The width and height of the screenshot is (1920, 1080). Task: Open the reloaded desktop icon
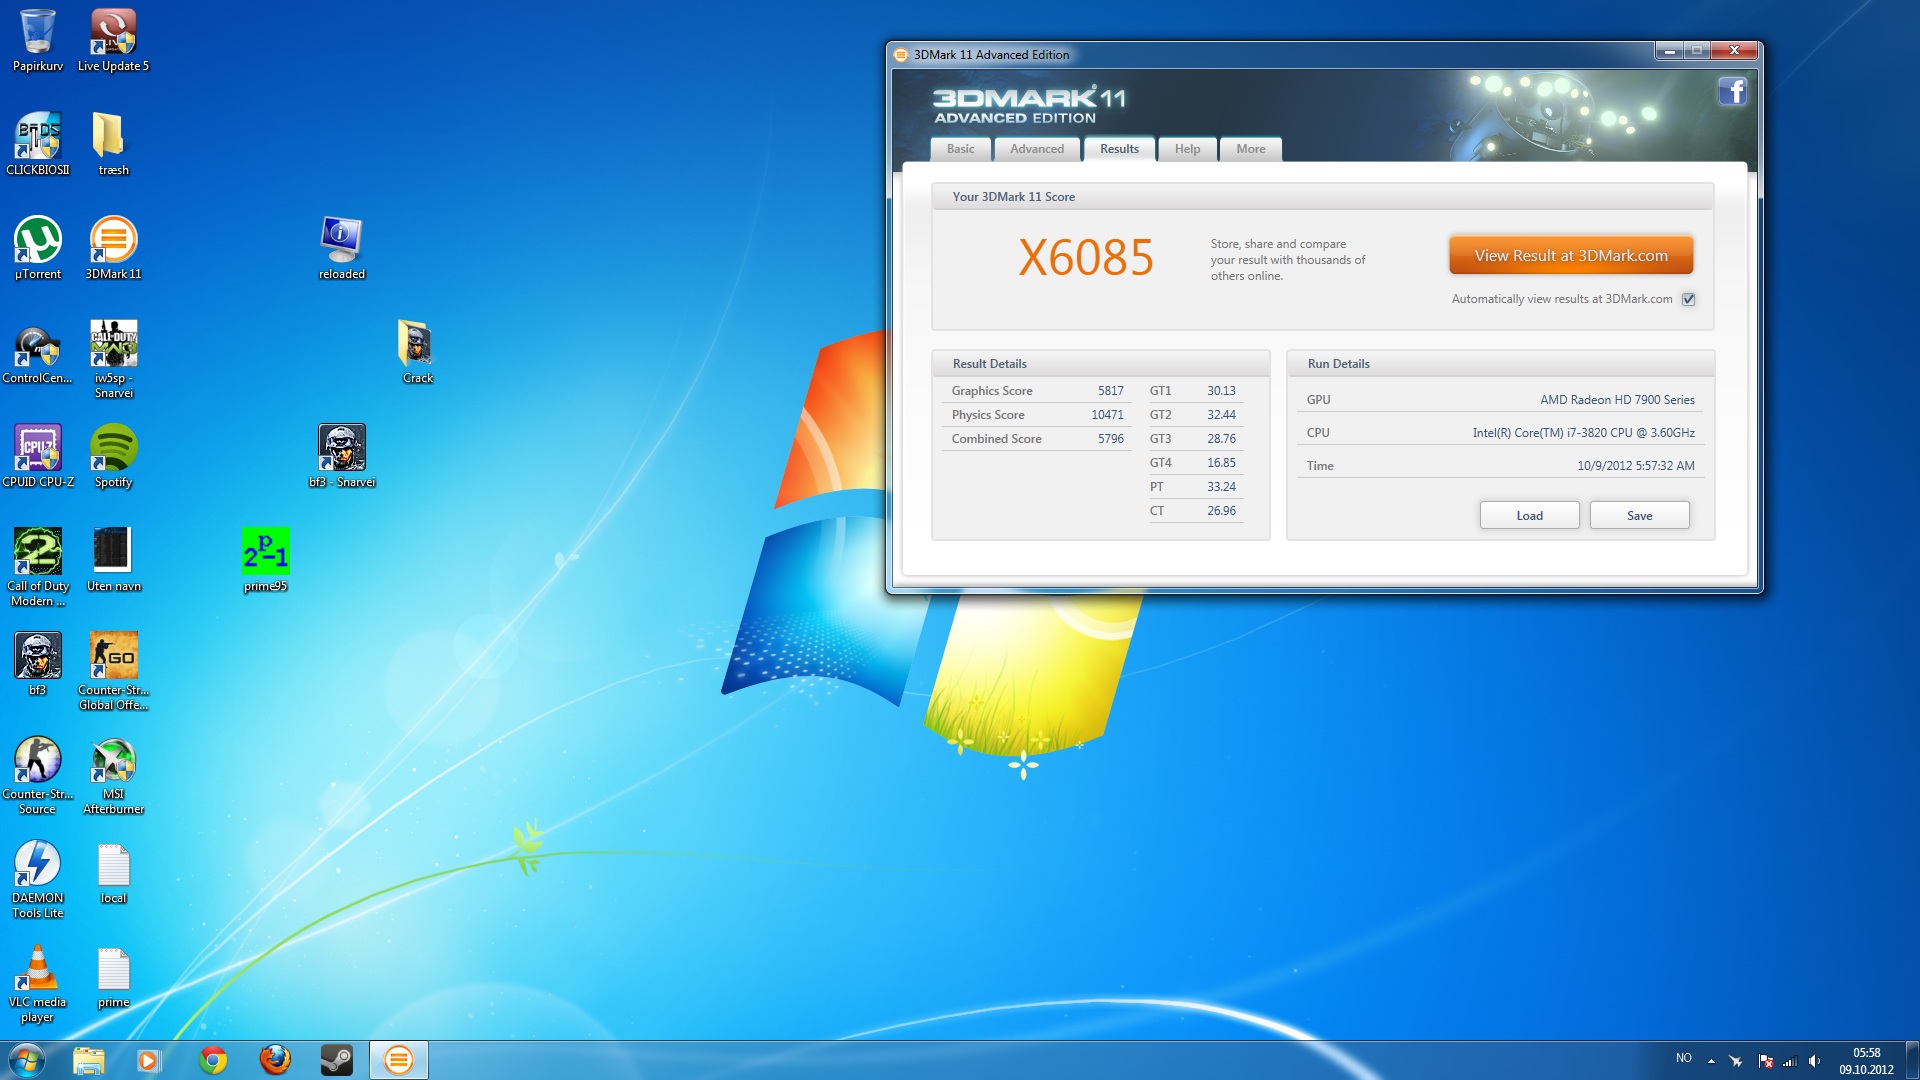point(341,248)
